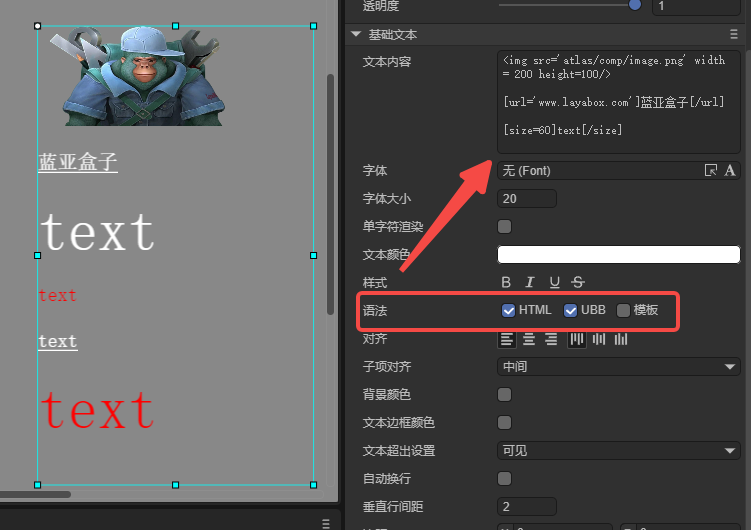Click the font 'A' picker icon
The width and height of the screenshot is (751, 530).
(x=730, y=171)
